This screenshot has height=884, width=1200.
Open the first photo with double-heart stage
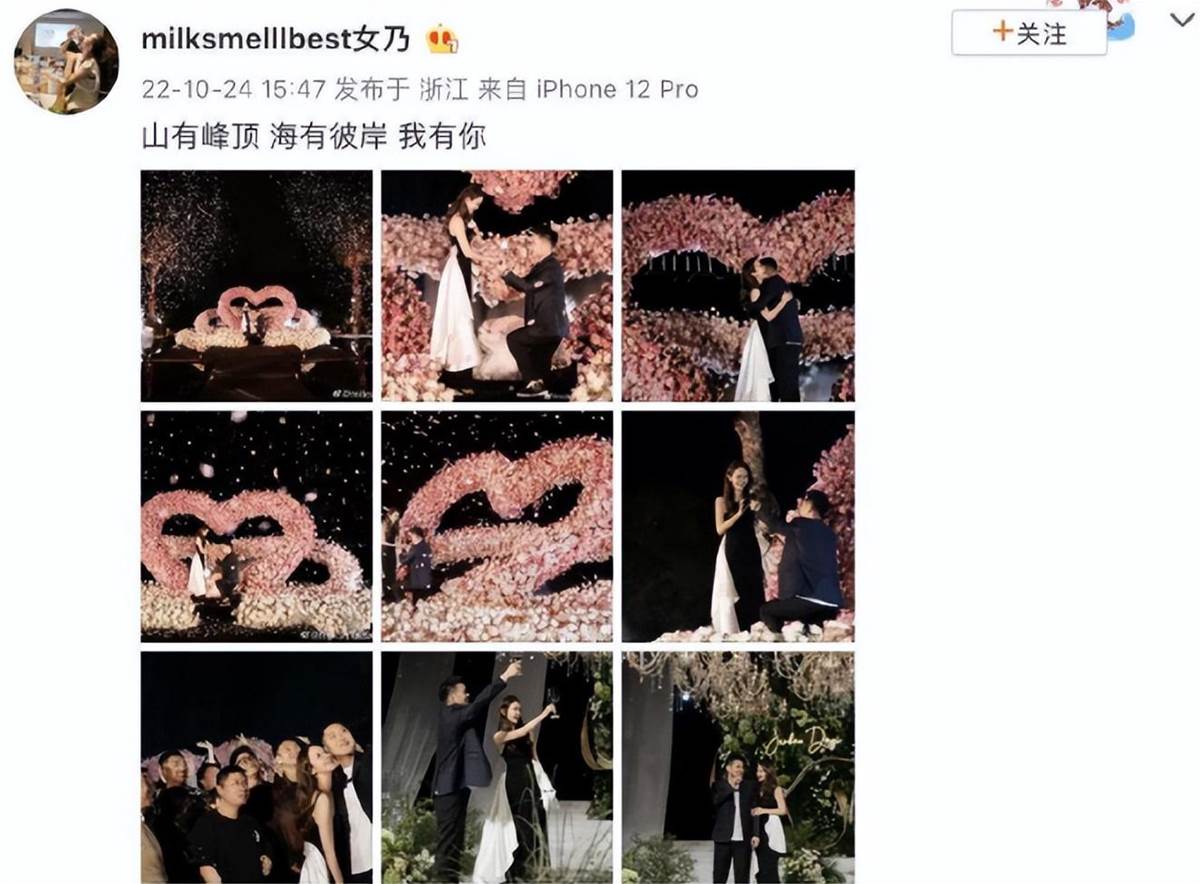click(x=257, y=286)
